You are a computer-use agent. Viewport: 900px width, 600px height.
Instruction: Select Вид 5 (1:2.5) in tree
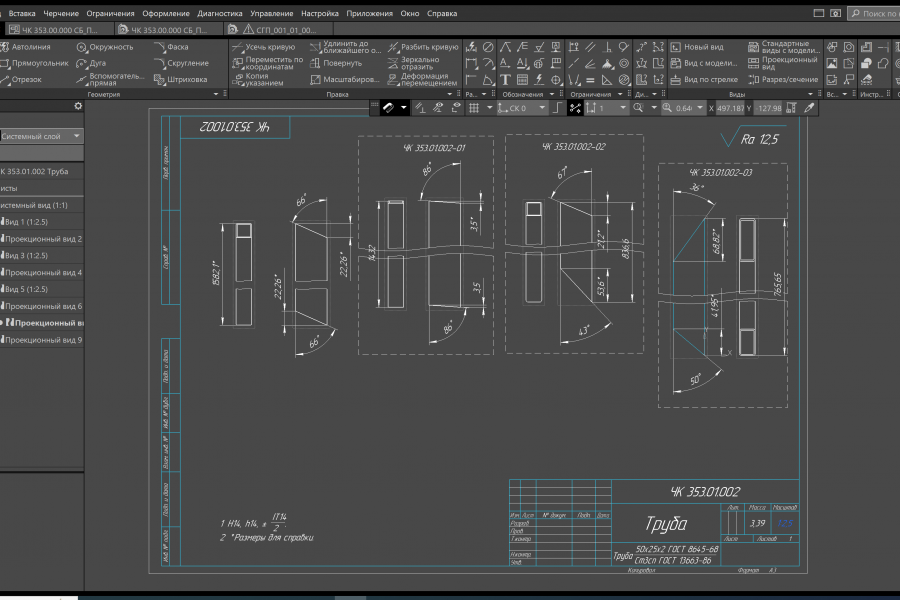pyautogui.click(x=26, y=289)
